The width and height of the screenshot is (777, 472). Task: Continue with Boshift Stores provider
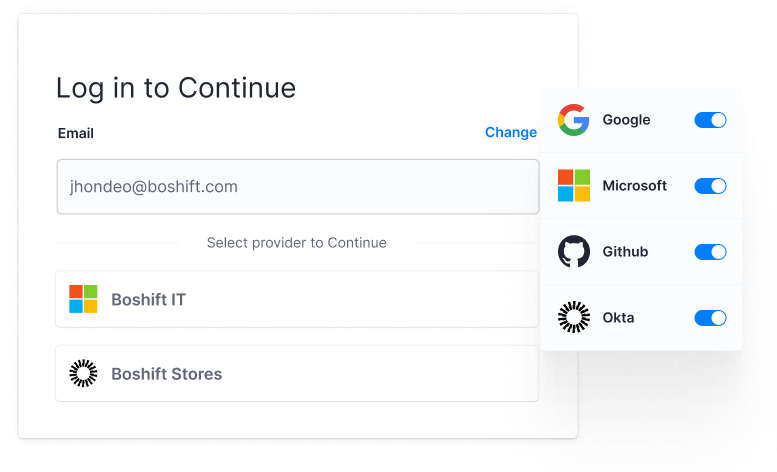coord(297,373)
